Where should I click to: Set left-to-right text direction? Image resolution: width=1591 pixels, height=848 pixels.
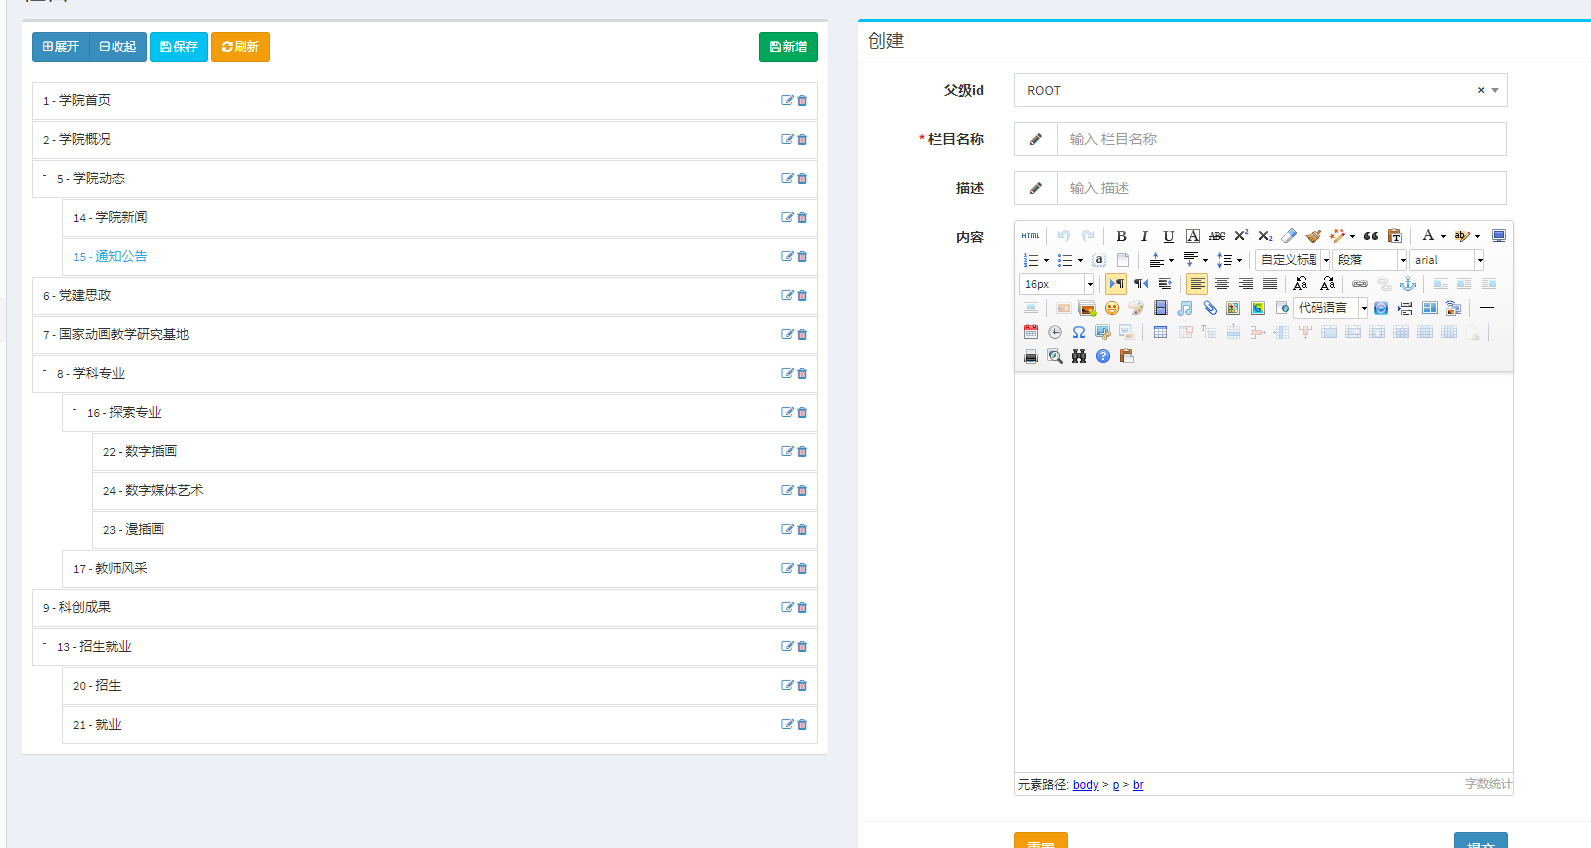1116,284
